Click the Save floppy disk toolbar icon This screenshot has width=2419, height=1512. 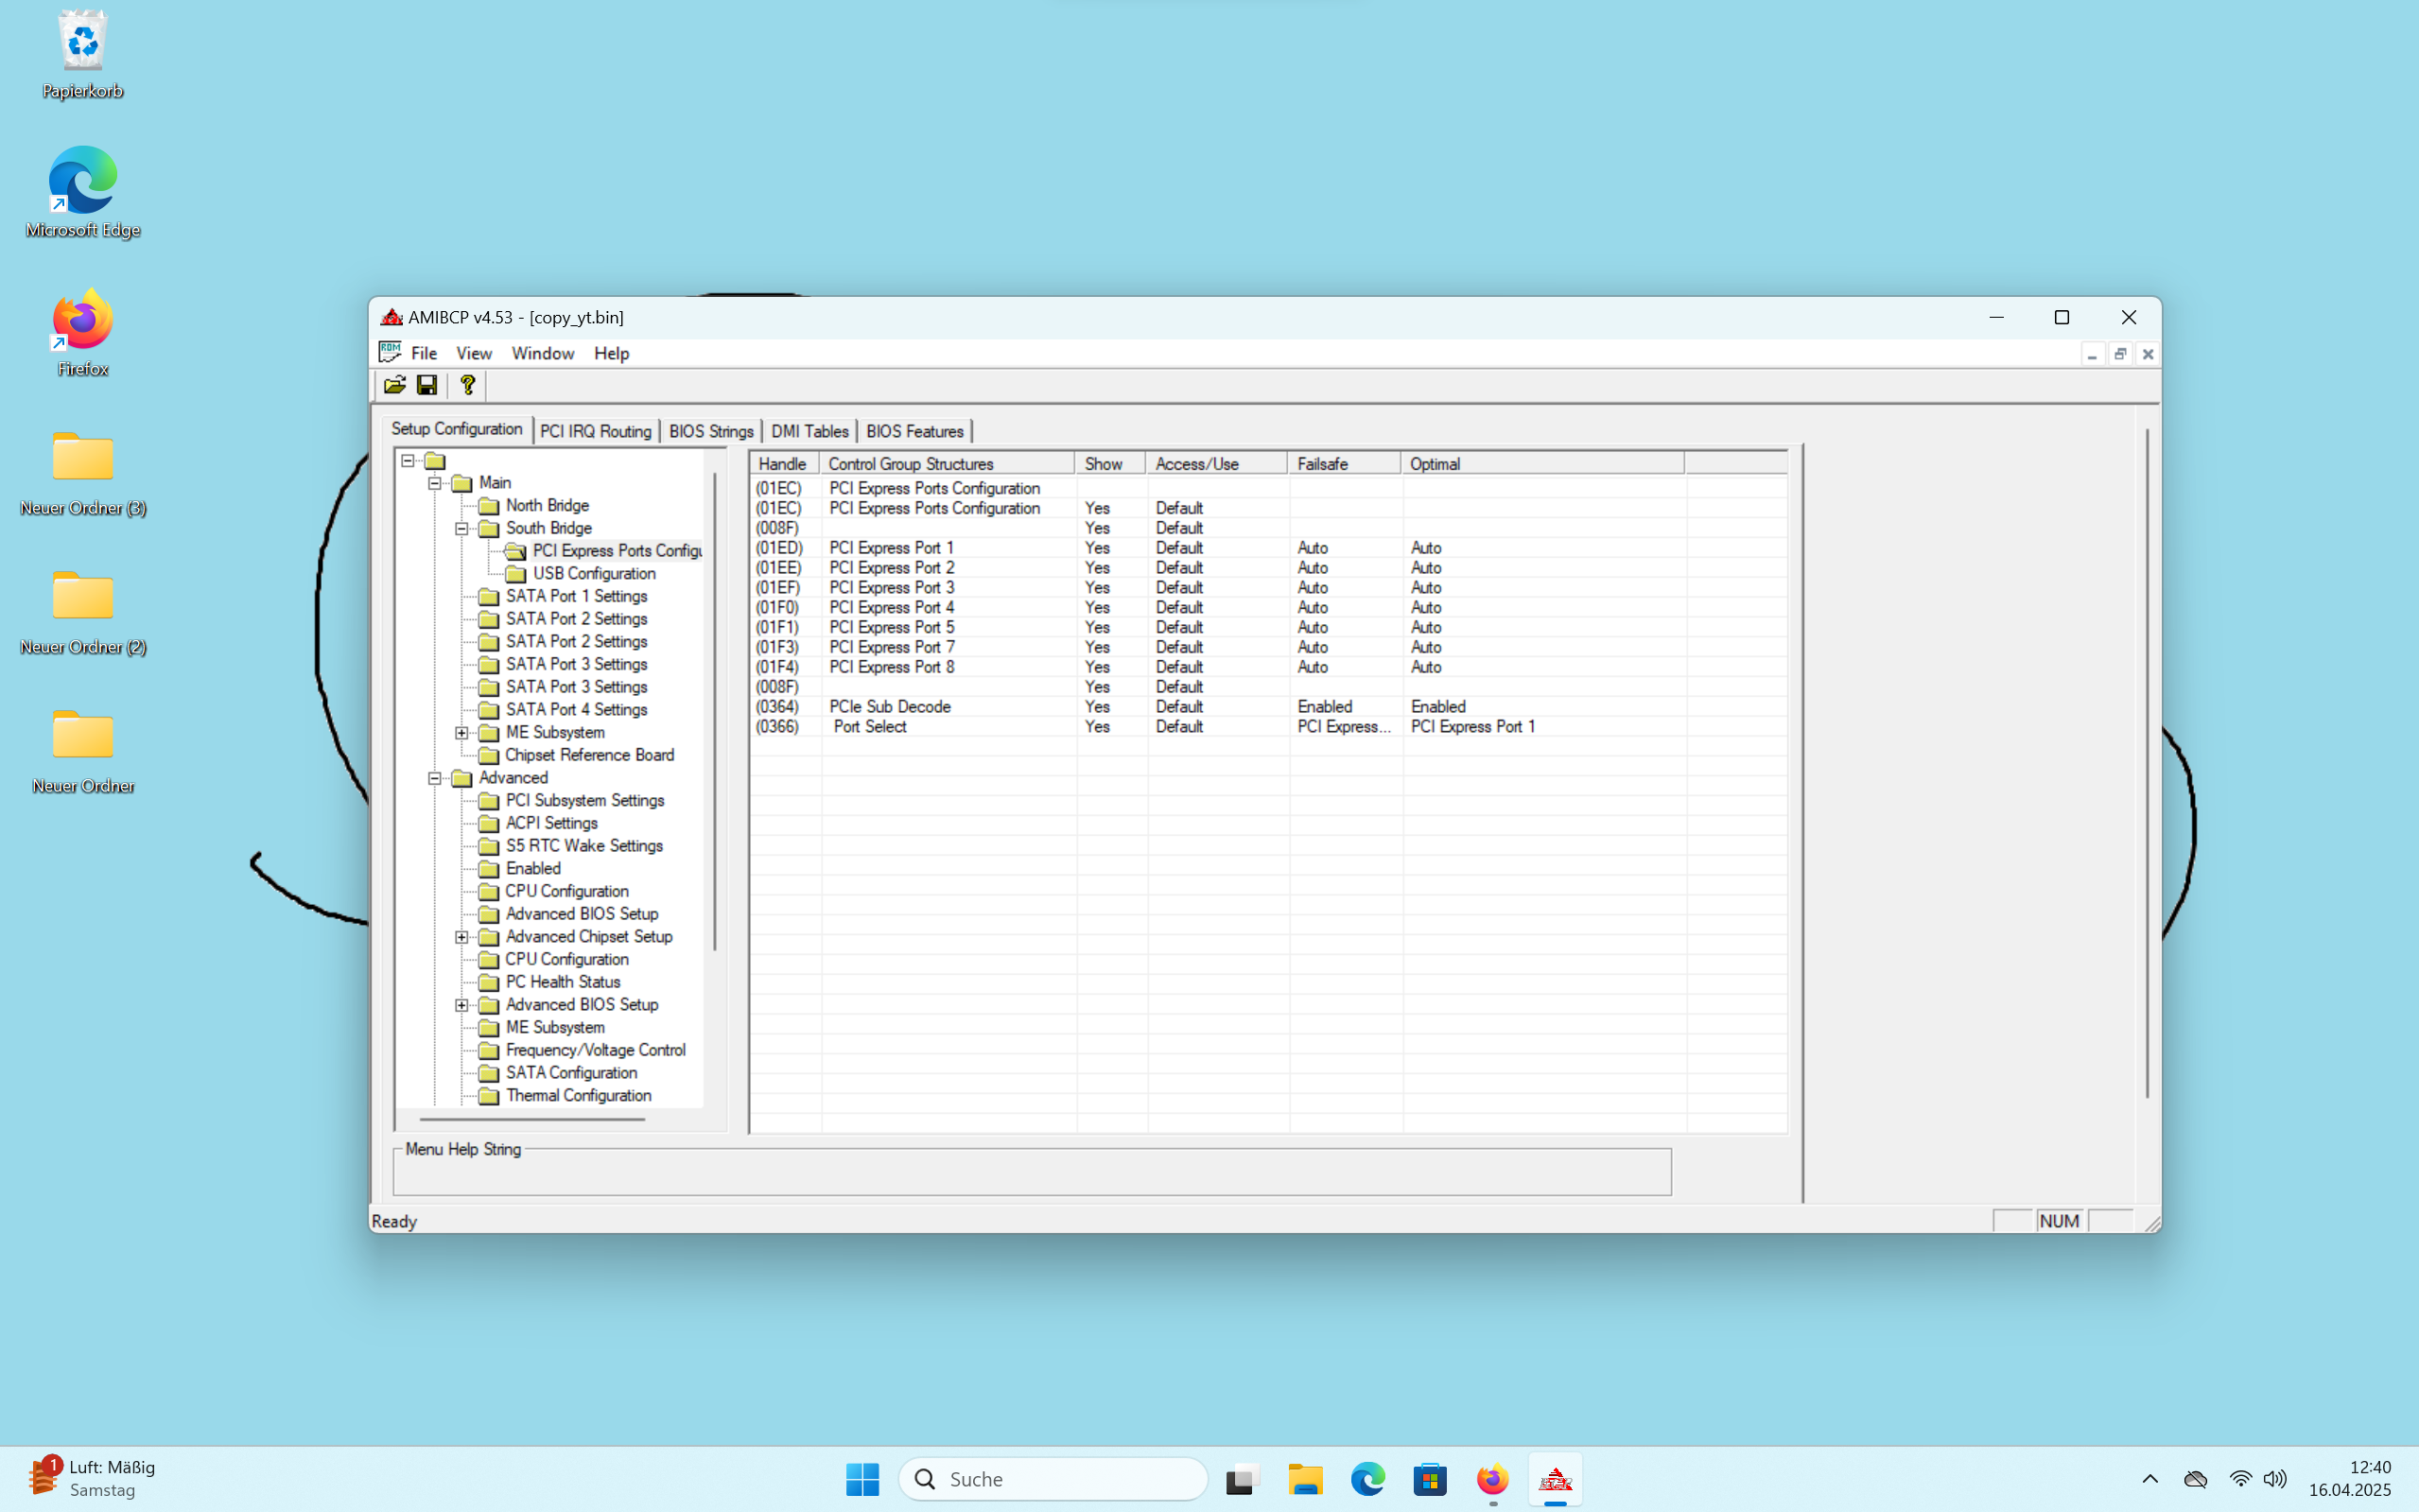(x=427, y=385)
